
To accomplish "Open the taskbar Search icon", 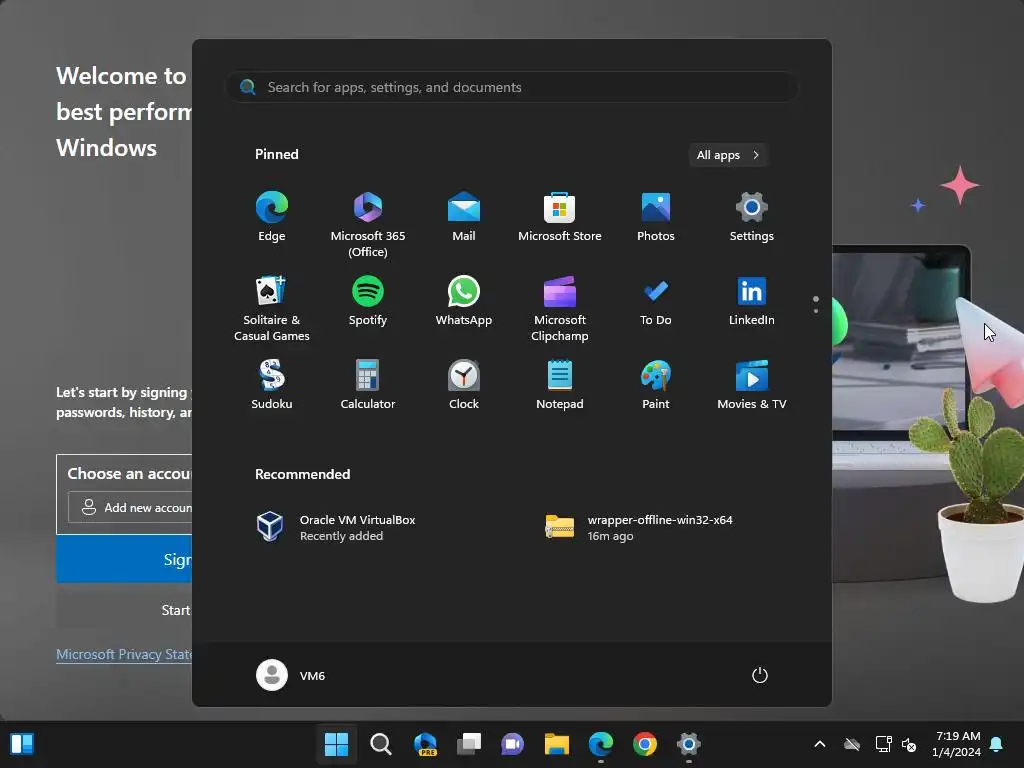I will pyautogui.click(x=381, y=744).
